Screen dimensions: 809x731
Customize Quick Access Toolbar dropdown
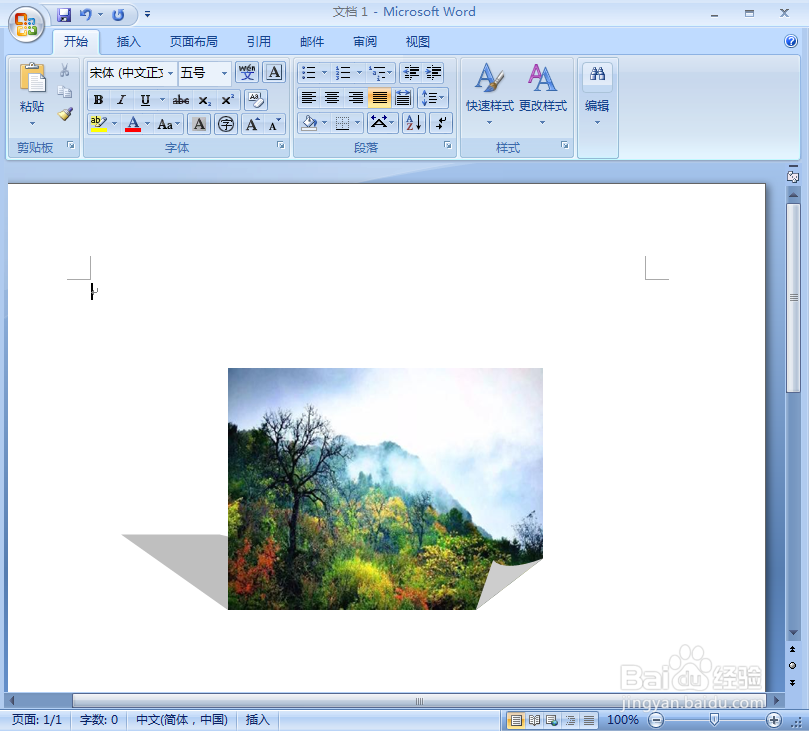pyautogui.click(x=148, y=14)
